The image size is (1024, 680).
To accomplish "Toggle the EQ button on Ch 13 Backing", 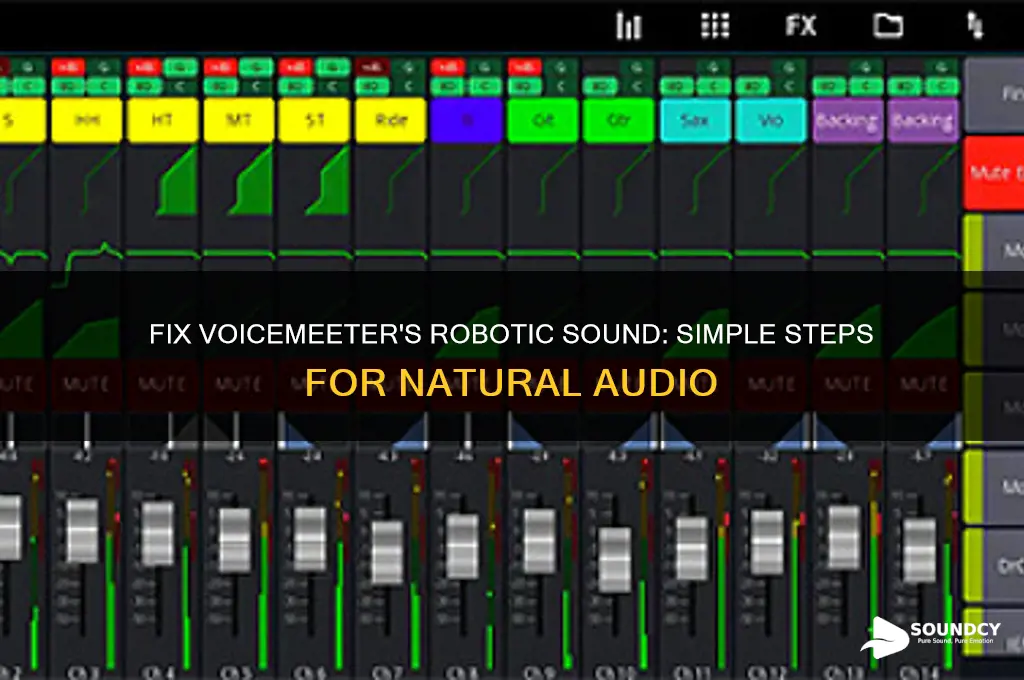I will coord(829,86).
